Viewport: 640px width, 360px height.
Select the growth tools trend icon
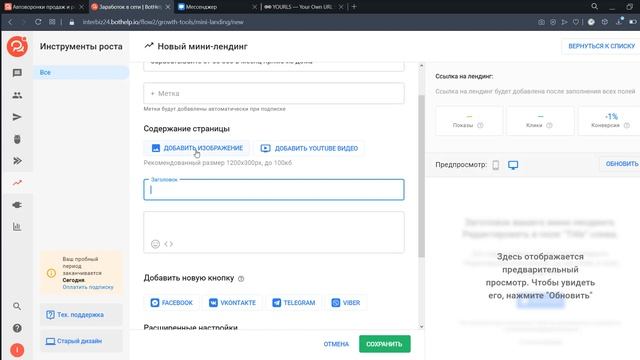(x=17, y=183)
